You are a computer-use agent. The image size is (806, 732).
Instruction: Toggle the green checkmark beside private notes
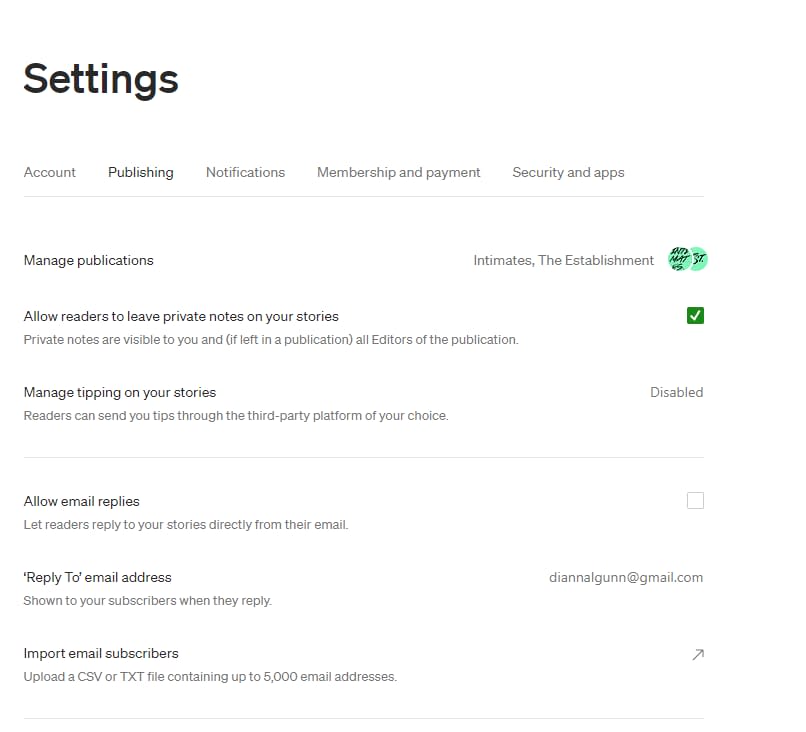[695, 315]
